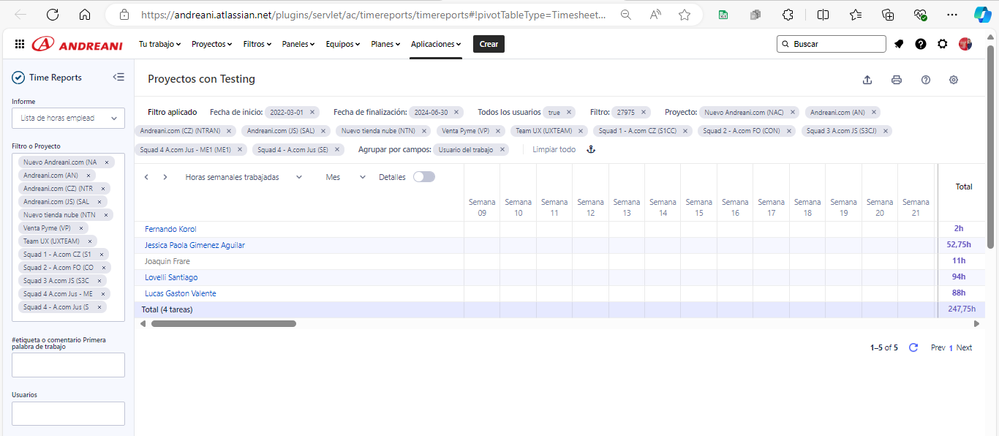
Task: Open Lucas Gaston Valente user link
Action: tap(180, 293)
